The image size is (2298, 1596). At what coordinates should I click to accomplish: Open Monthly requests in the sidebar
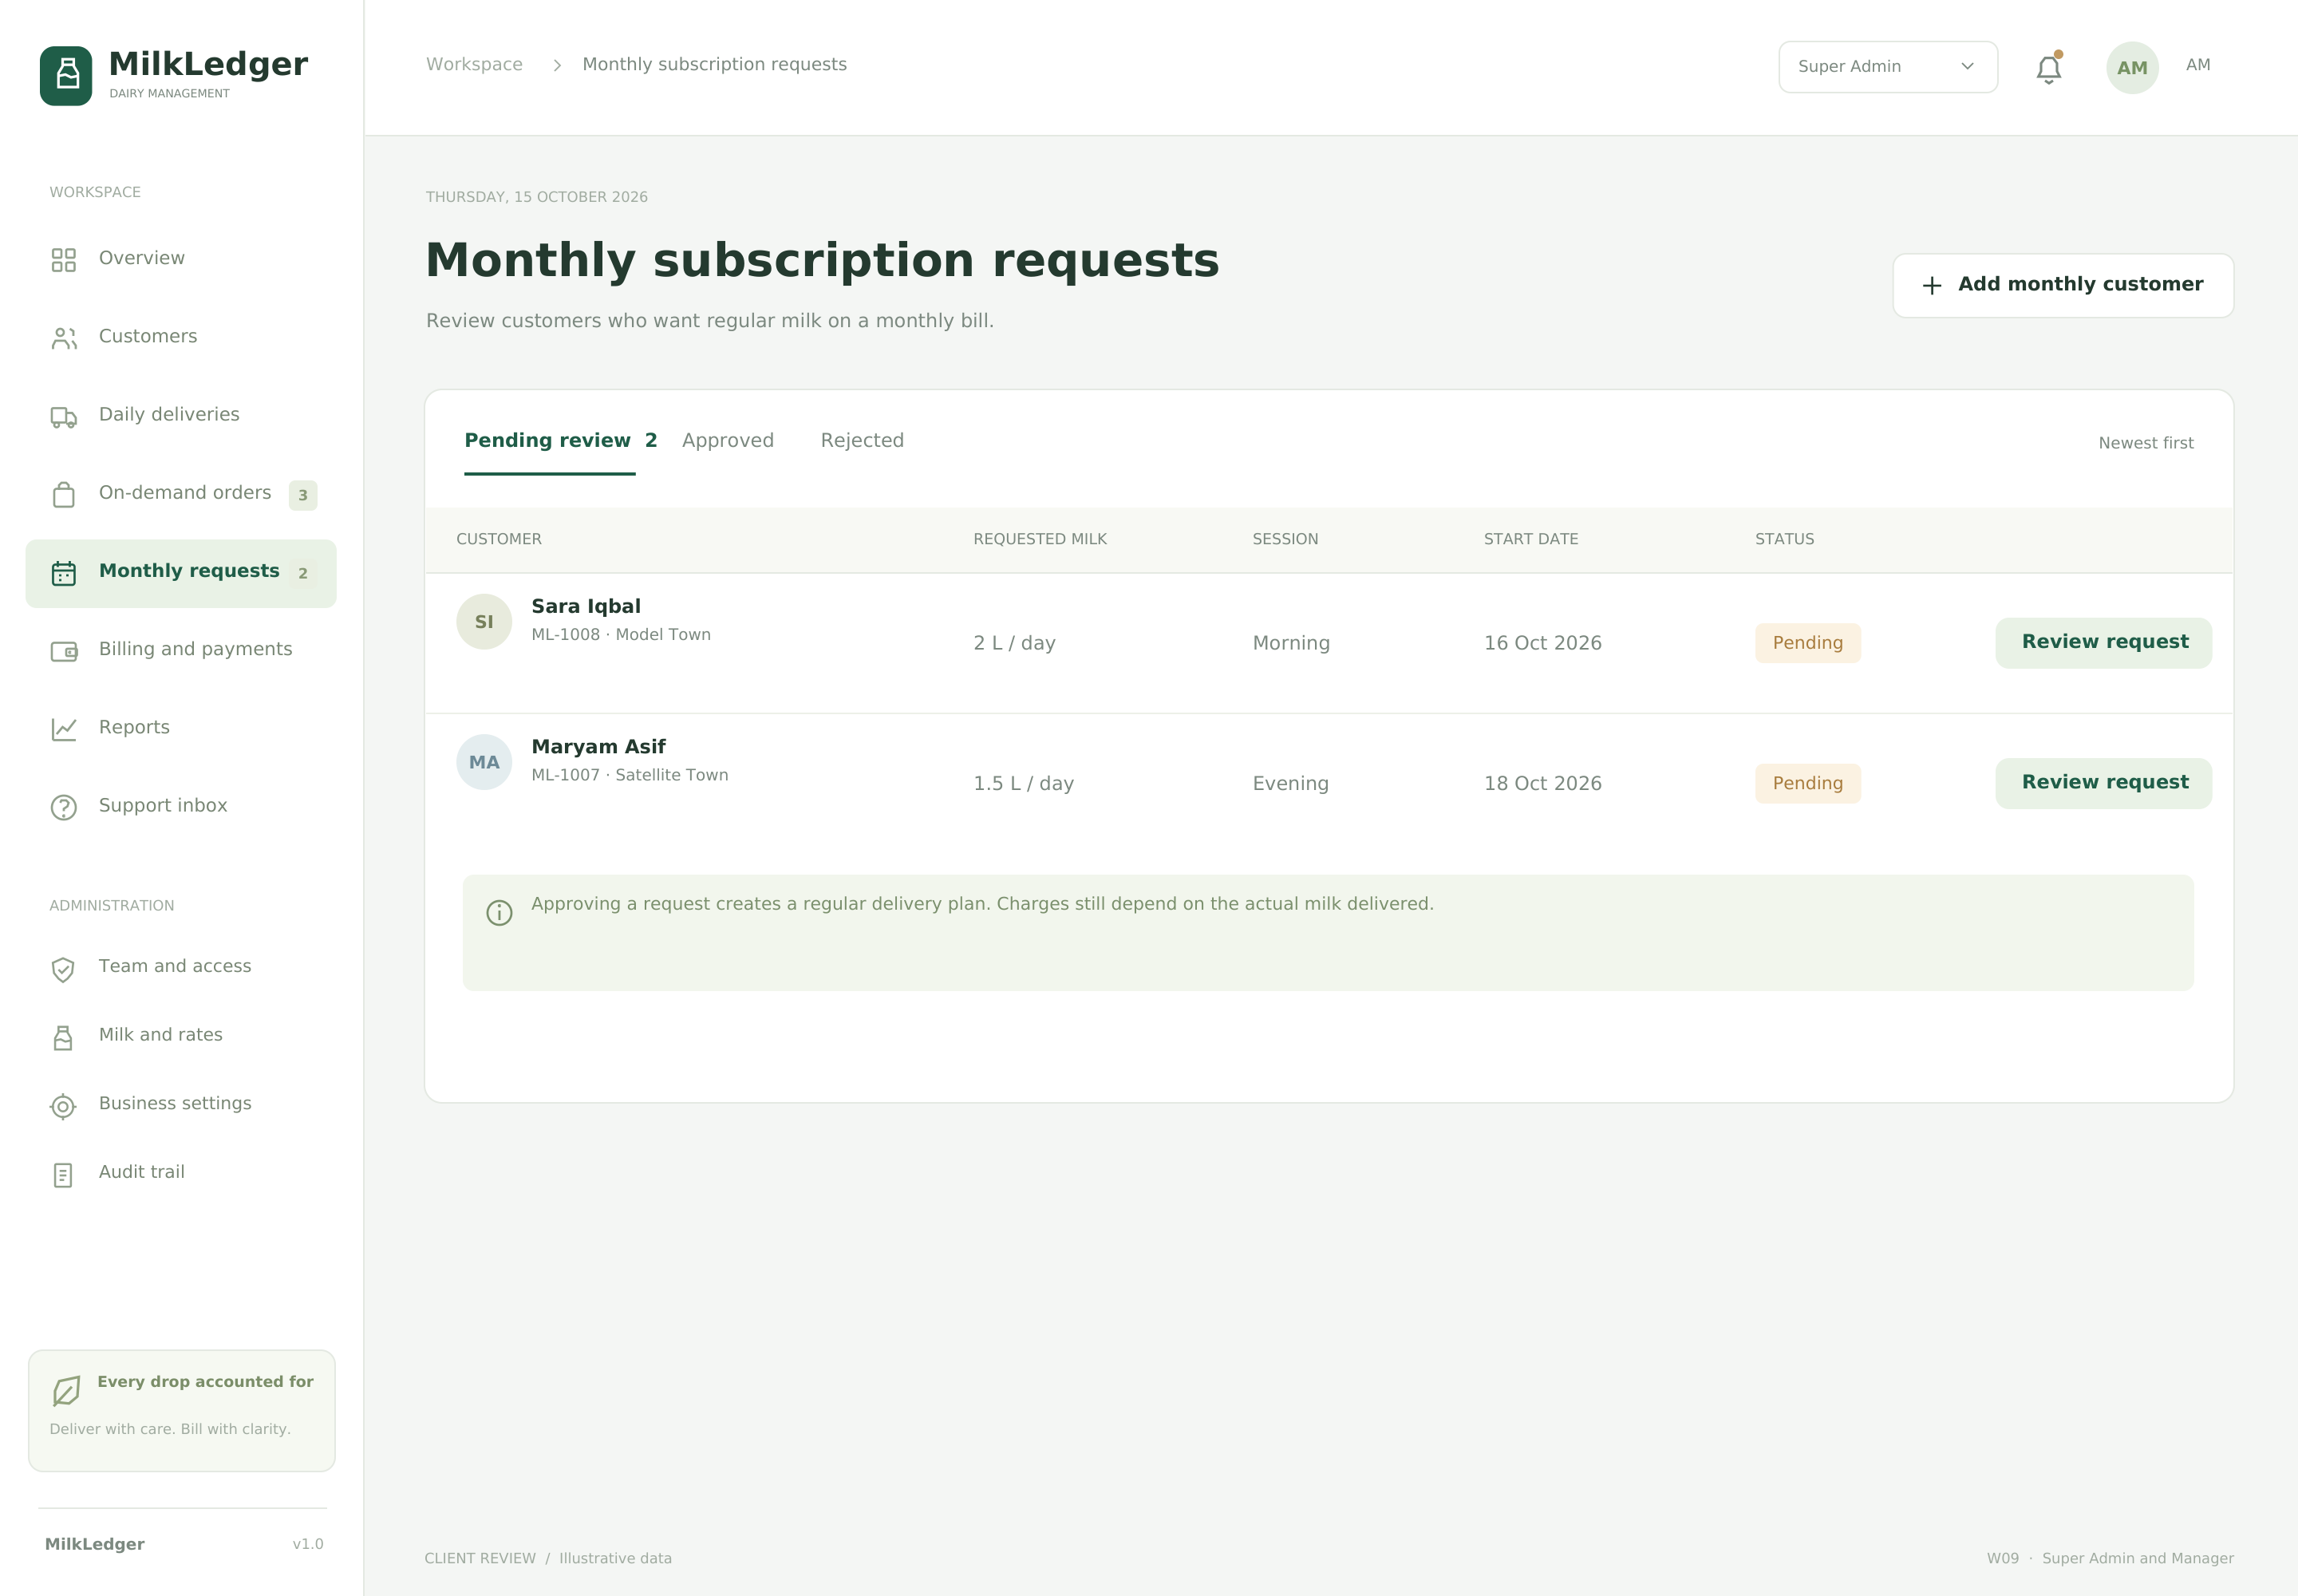tap(181, 573)
